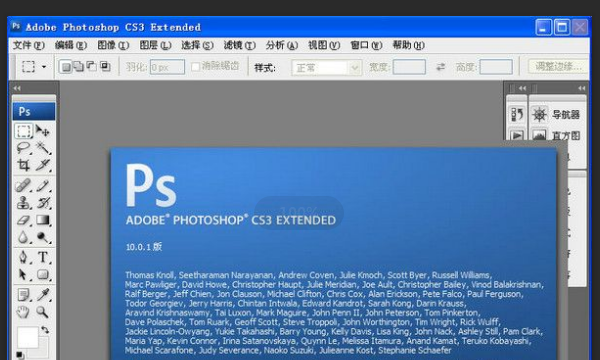This screenshot has width=600, height=360.
Task: Select the Hand tool
Action: (x=23, y=312)
